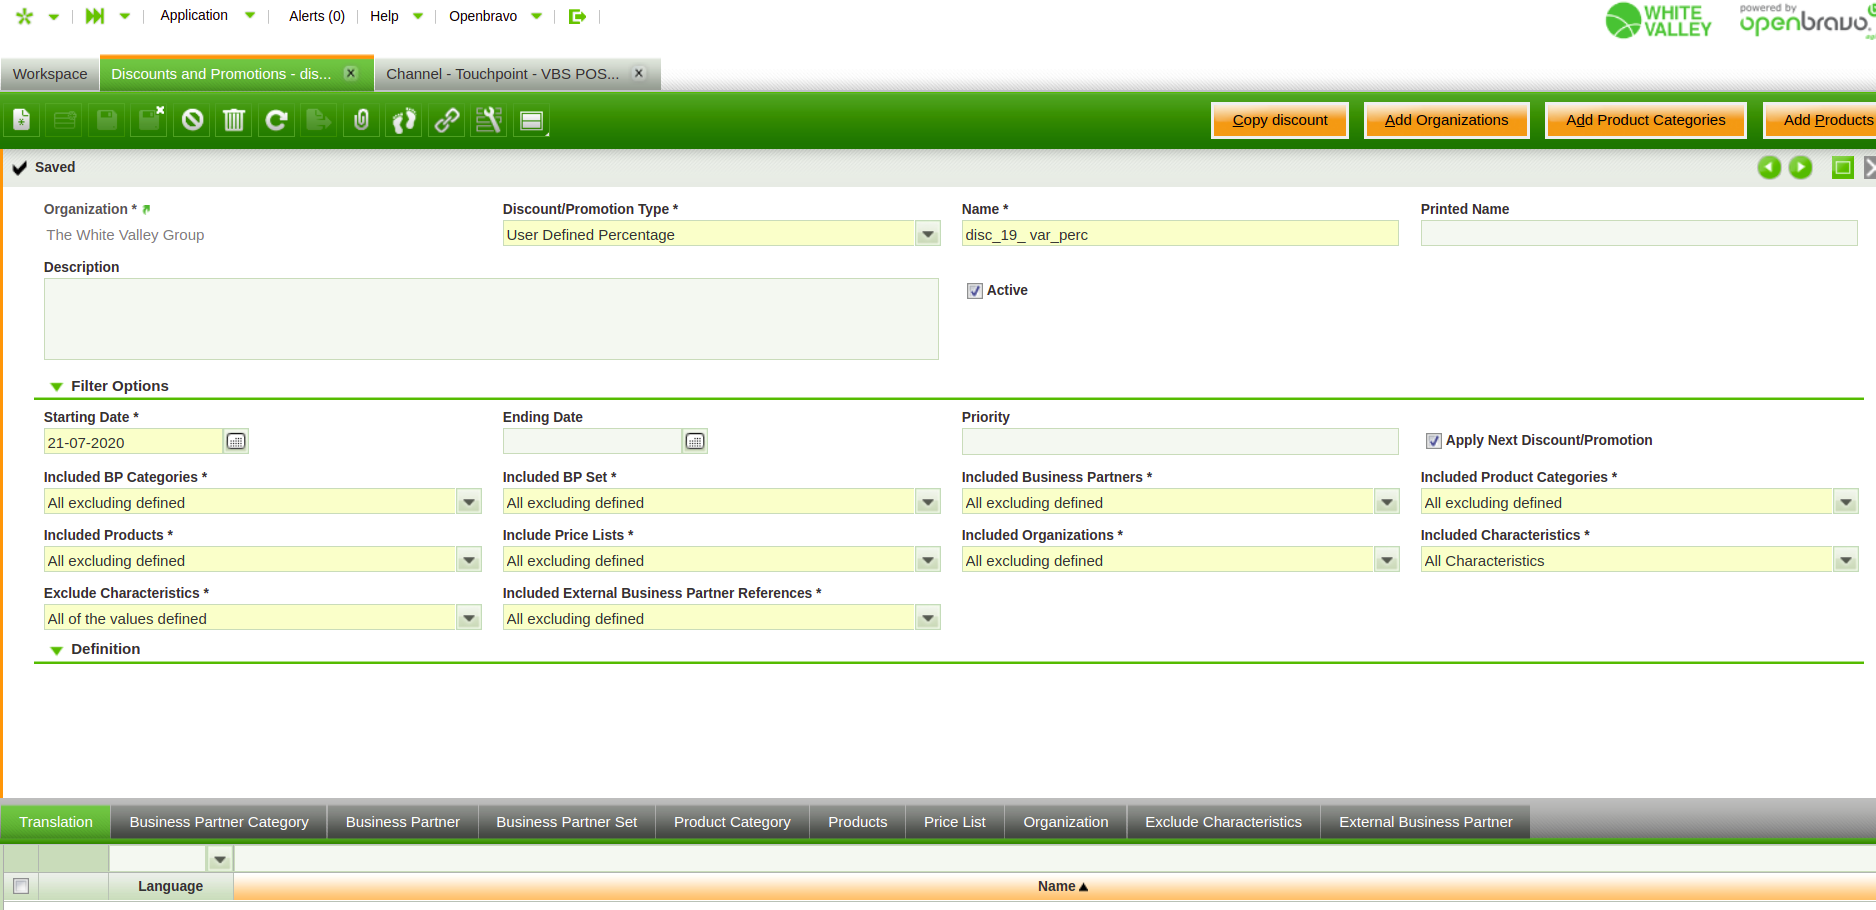Screen dimensions: 1876x910
Task: Open attachments with the paperclip icon
Action: tap(362, 121)
